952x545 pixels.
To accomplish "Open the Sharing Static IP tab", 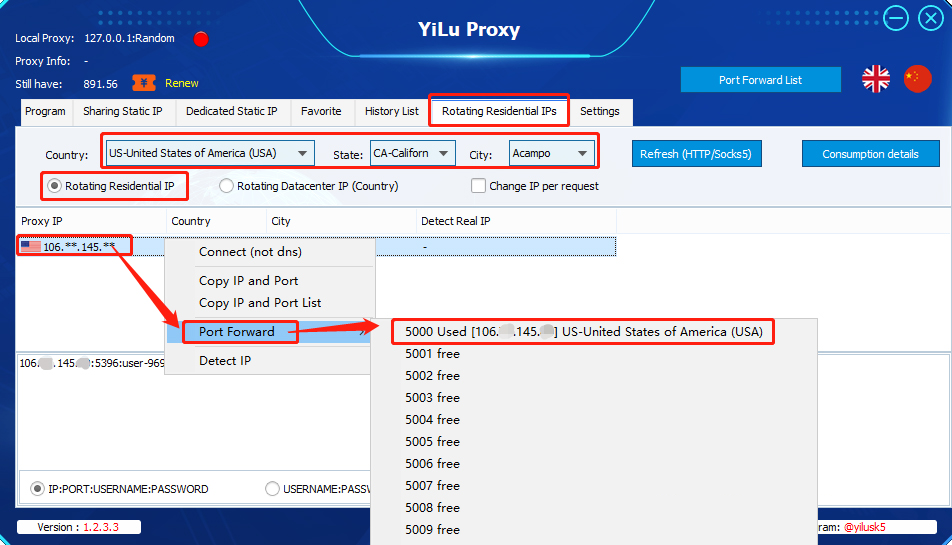I will [123, 112].
